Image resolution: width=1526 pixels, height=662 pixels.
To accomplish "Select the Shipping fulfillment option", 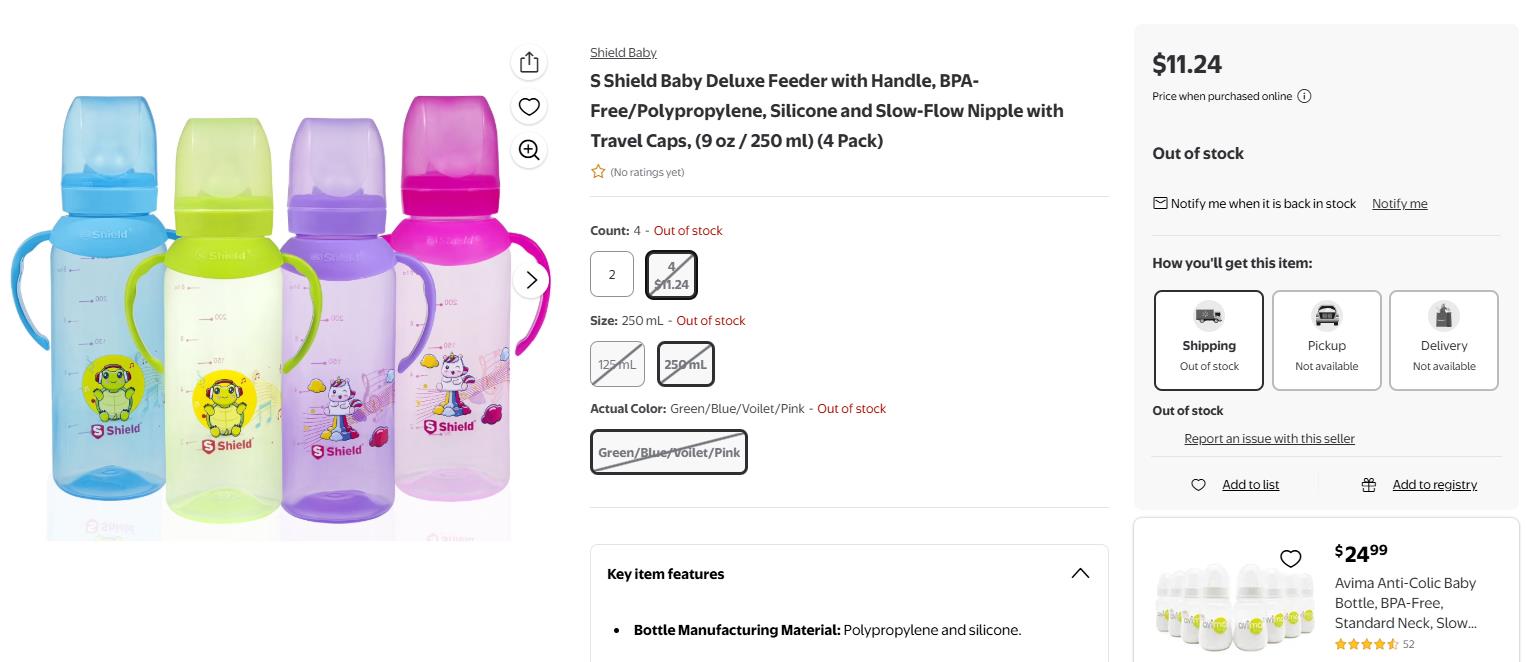I will [x=1209, y=340].
